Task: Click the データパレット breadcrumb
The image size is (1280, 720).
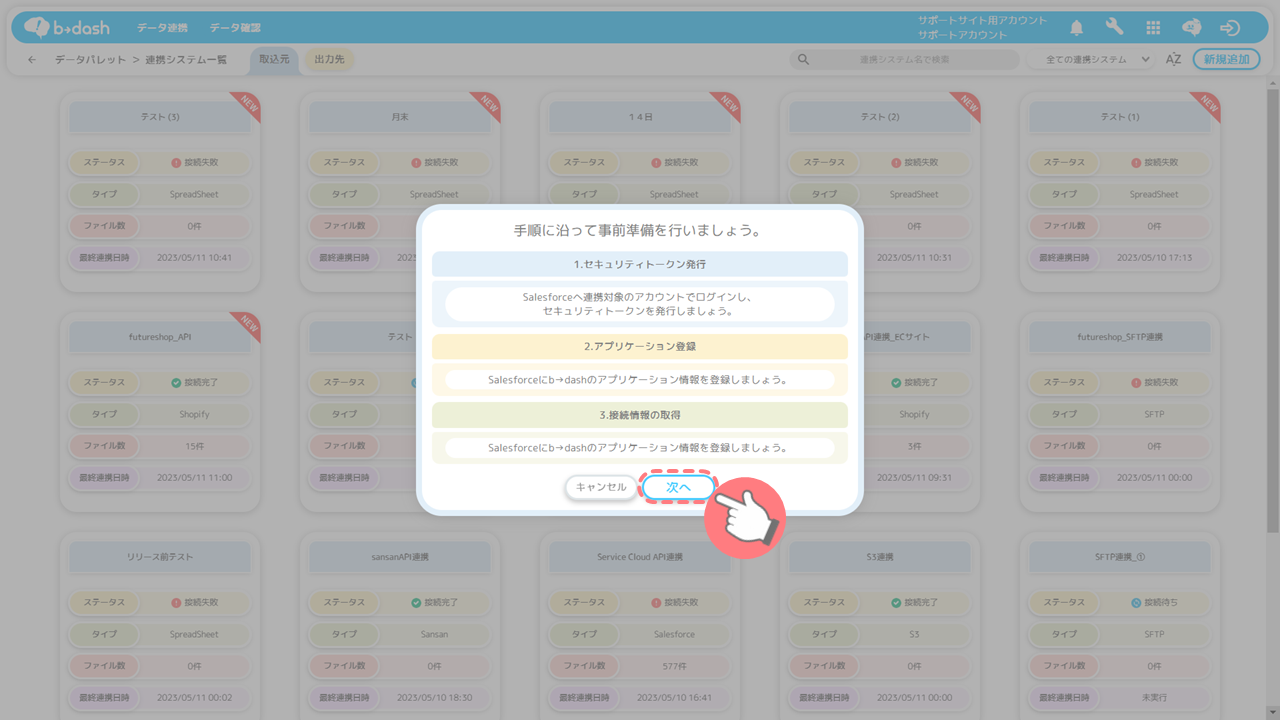Action: click(90, 60)
